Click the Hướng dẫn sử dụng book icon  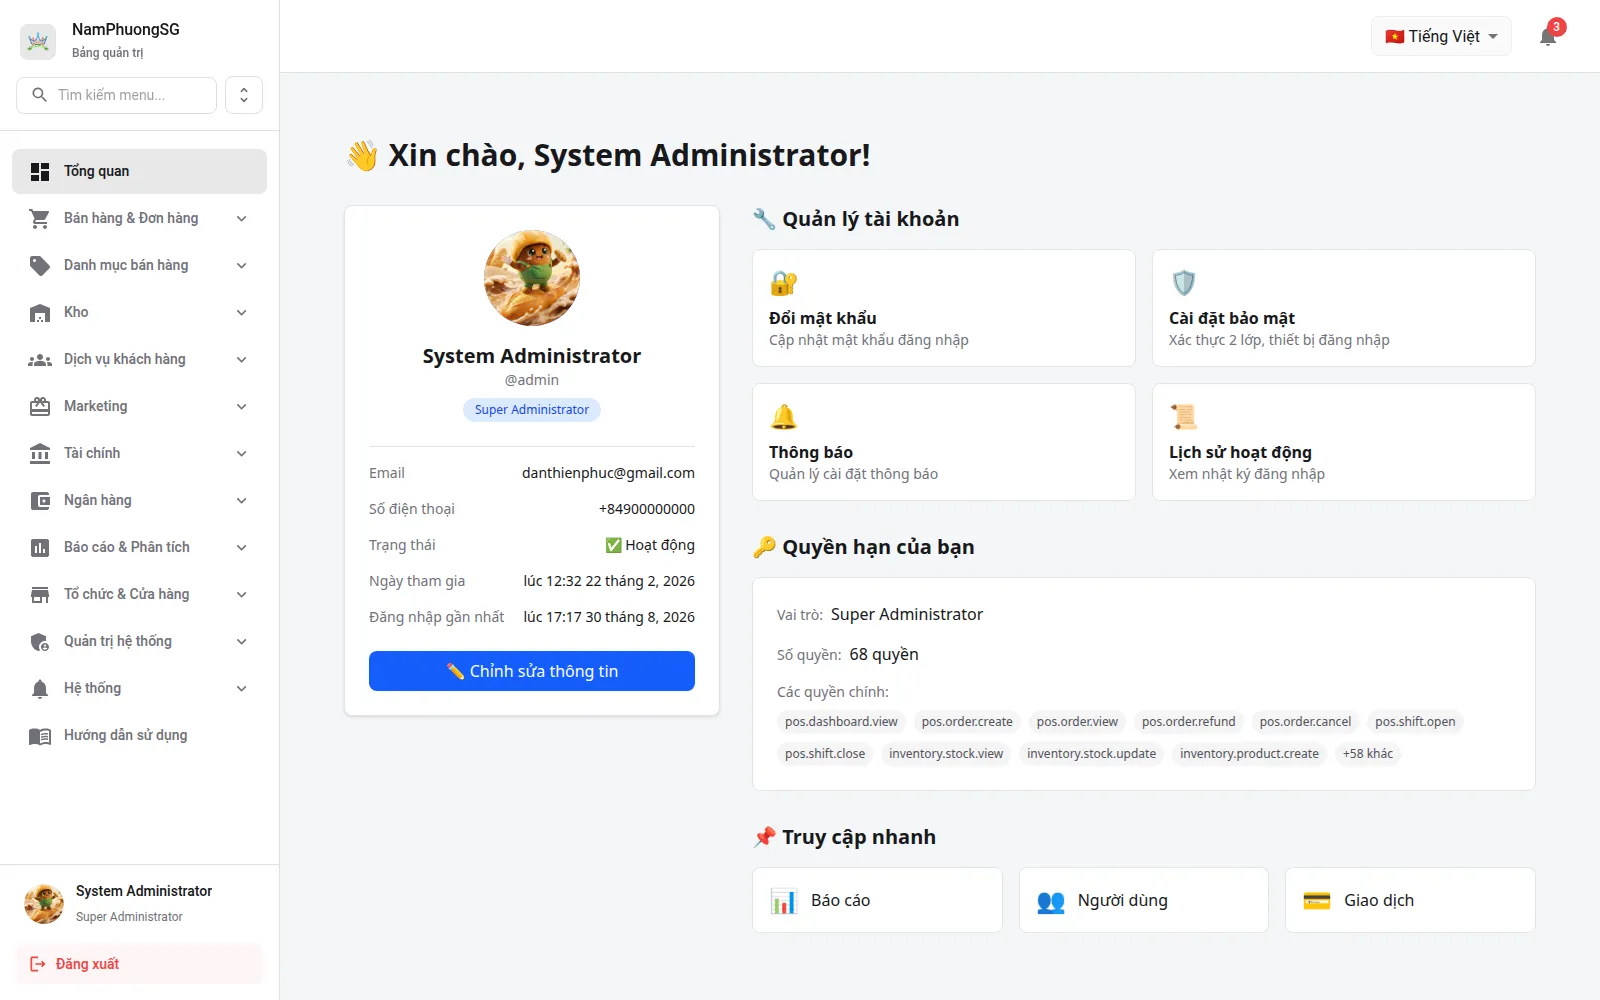[x=40, y=736]
